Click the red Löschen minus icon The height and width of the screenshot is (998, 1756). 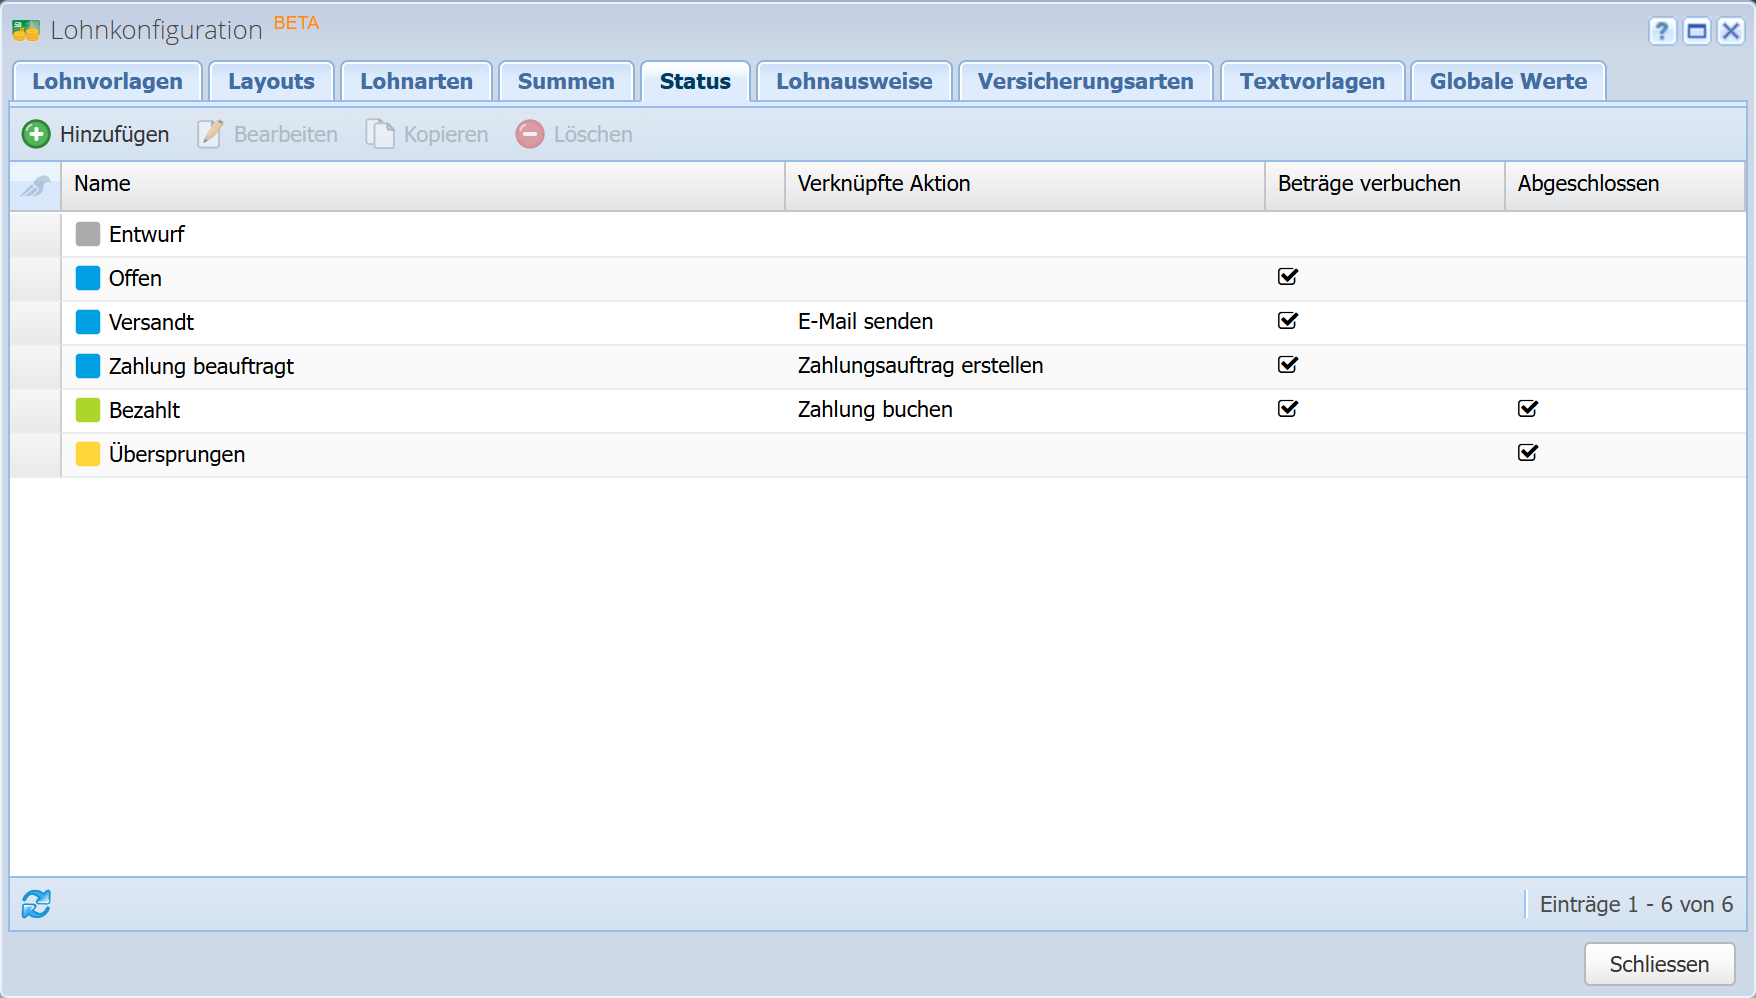coord(530,134)
